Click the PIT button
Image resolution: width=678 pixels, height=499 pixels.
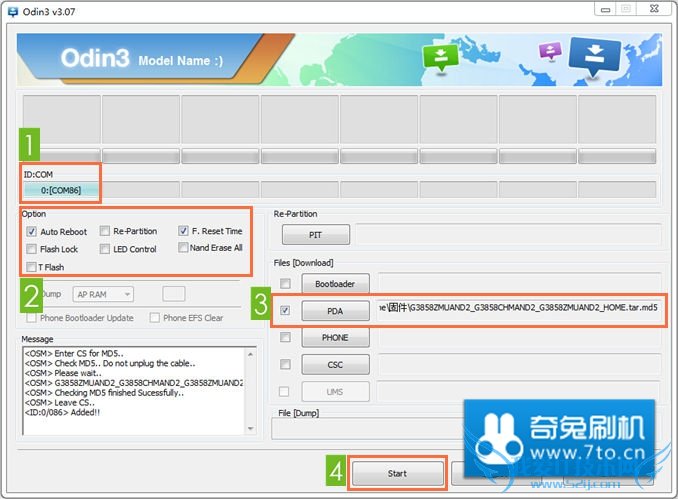(316, 235)
